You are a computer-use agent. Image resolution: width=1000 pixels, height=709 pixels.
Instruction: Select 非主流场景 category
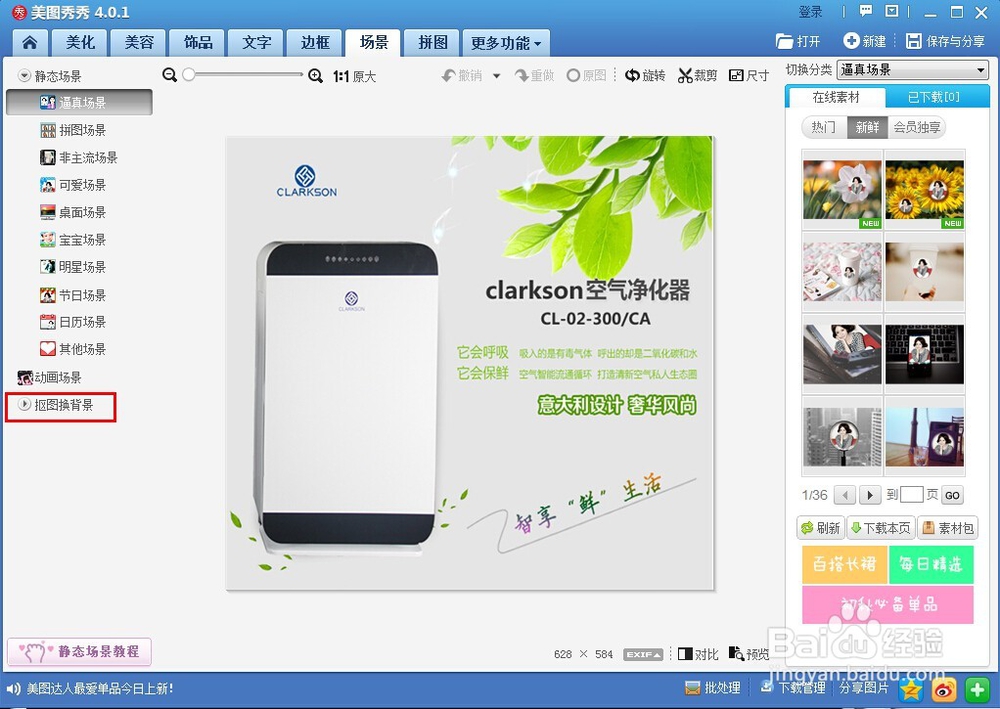[78, 157]
